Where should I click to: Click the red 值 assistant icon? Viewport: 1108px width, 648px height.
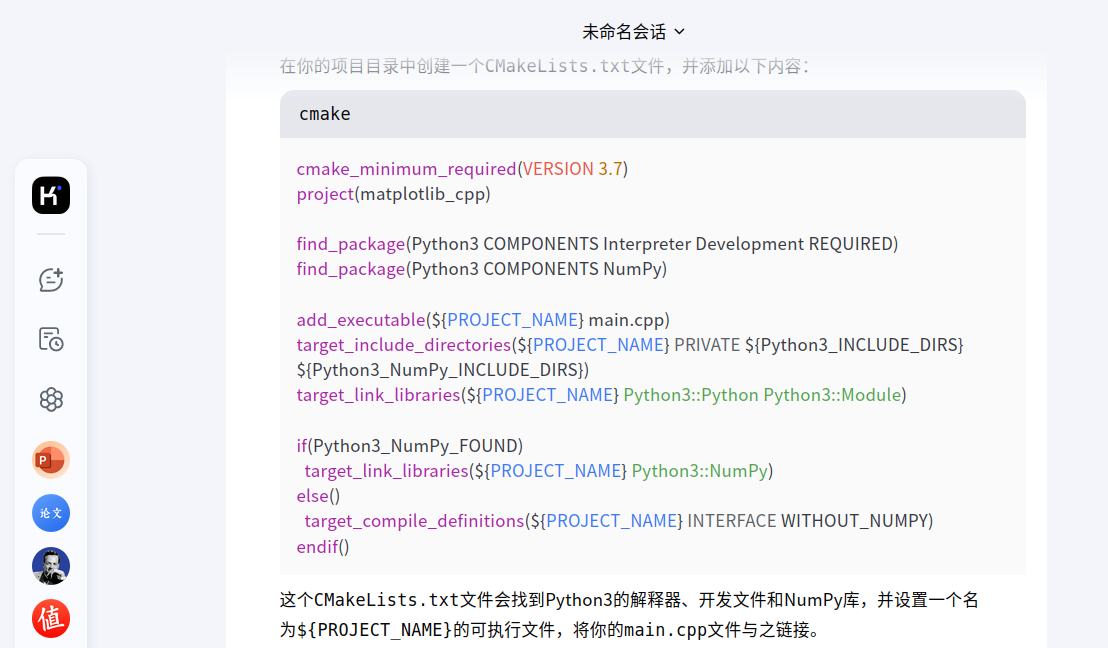pyautogui.click(x=50, y=619)
